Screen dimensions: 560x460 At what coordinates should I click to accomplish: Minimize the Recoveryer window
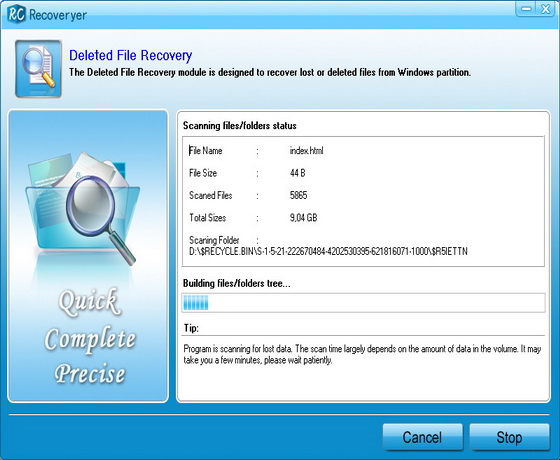click(526, 9)
